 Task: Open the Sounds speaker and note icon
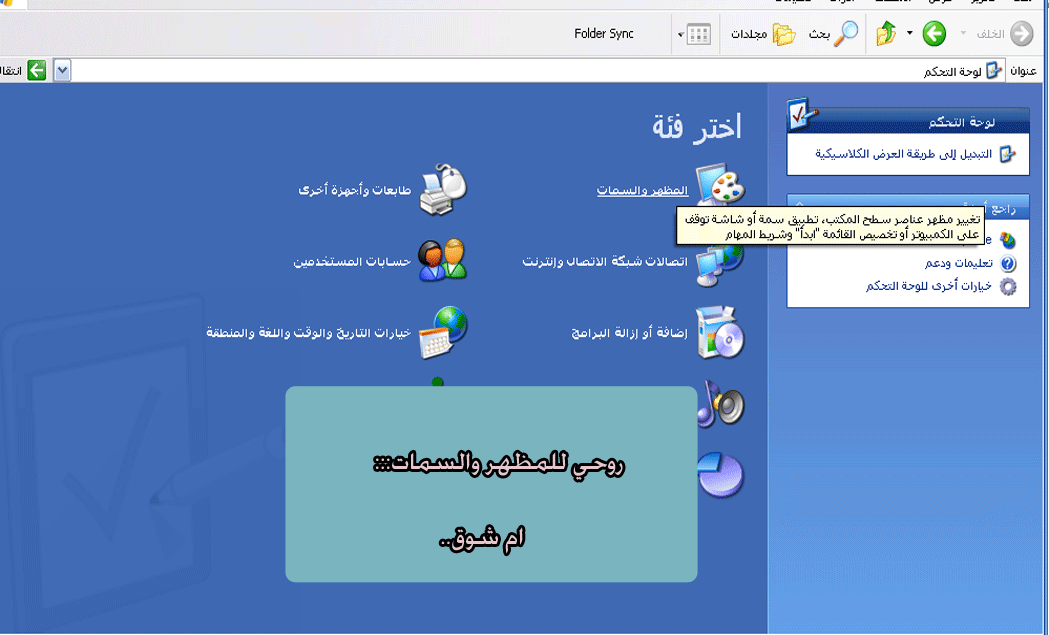point(720,403)
